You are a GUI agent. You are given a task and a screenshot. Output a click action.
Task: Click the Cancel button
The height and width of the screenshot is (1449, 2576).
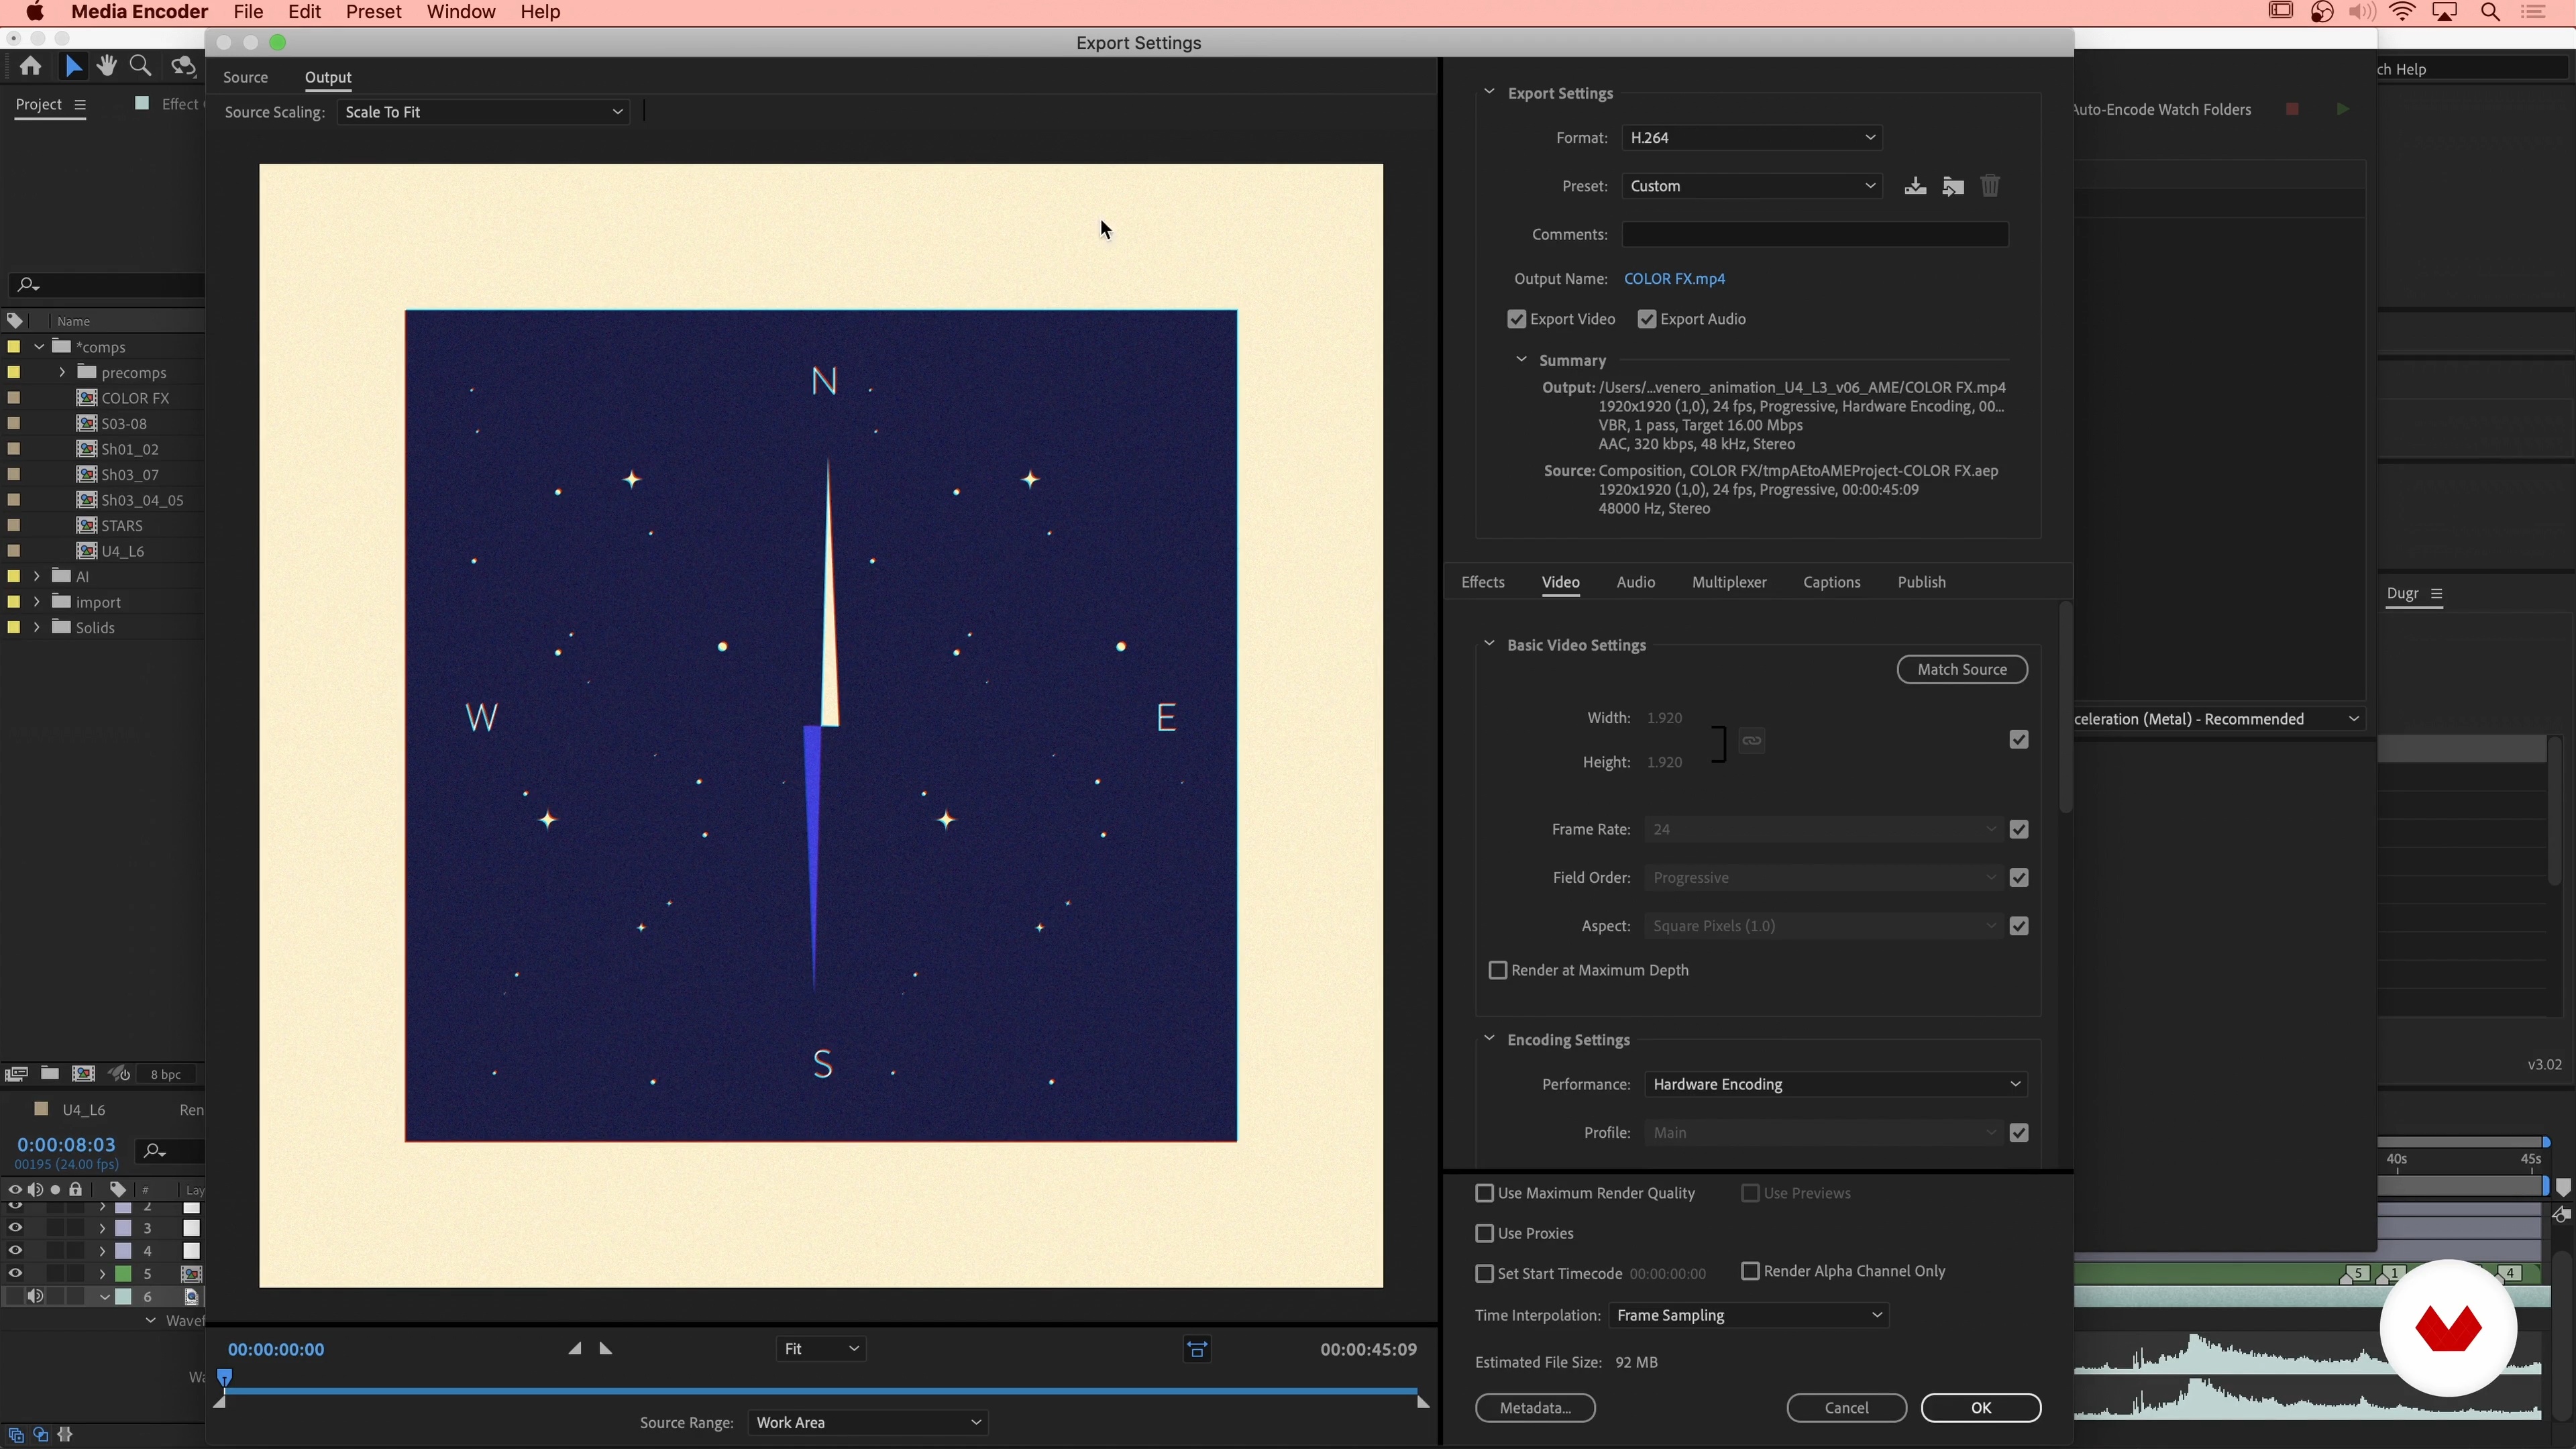pos(1846,1408)
